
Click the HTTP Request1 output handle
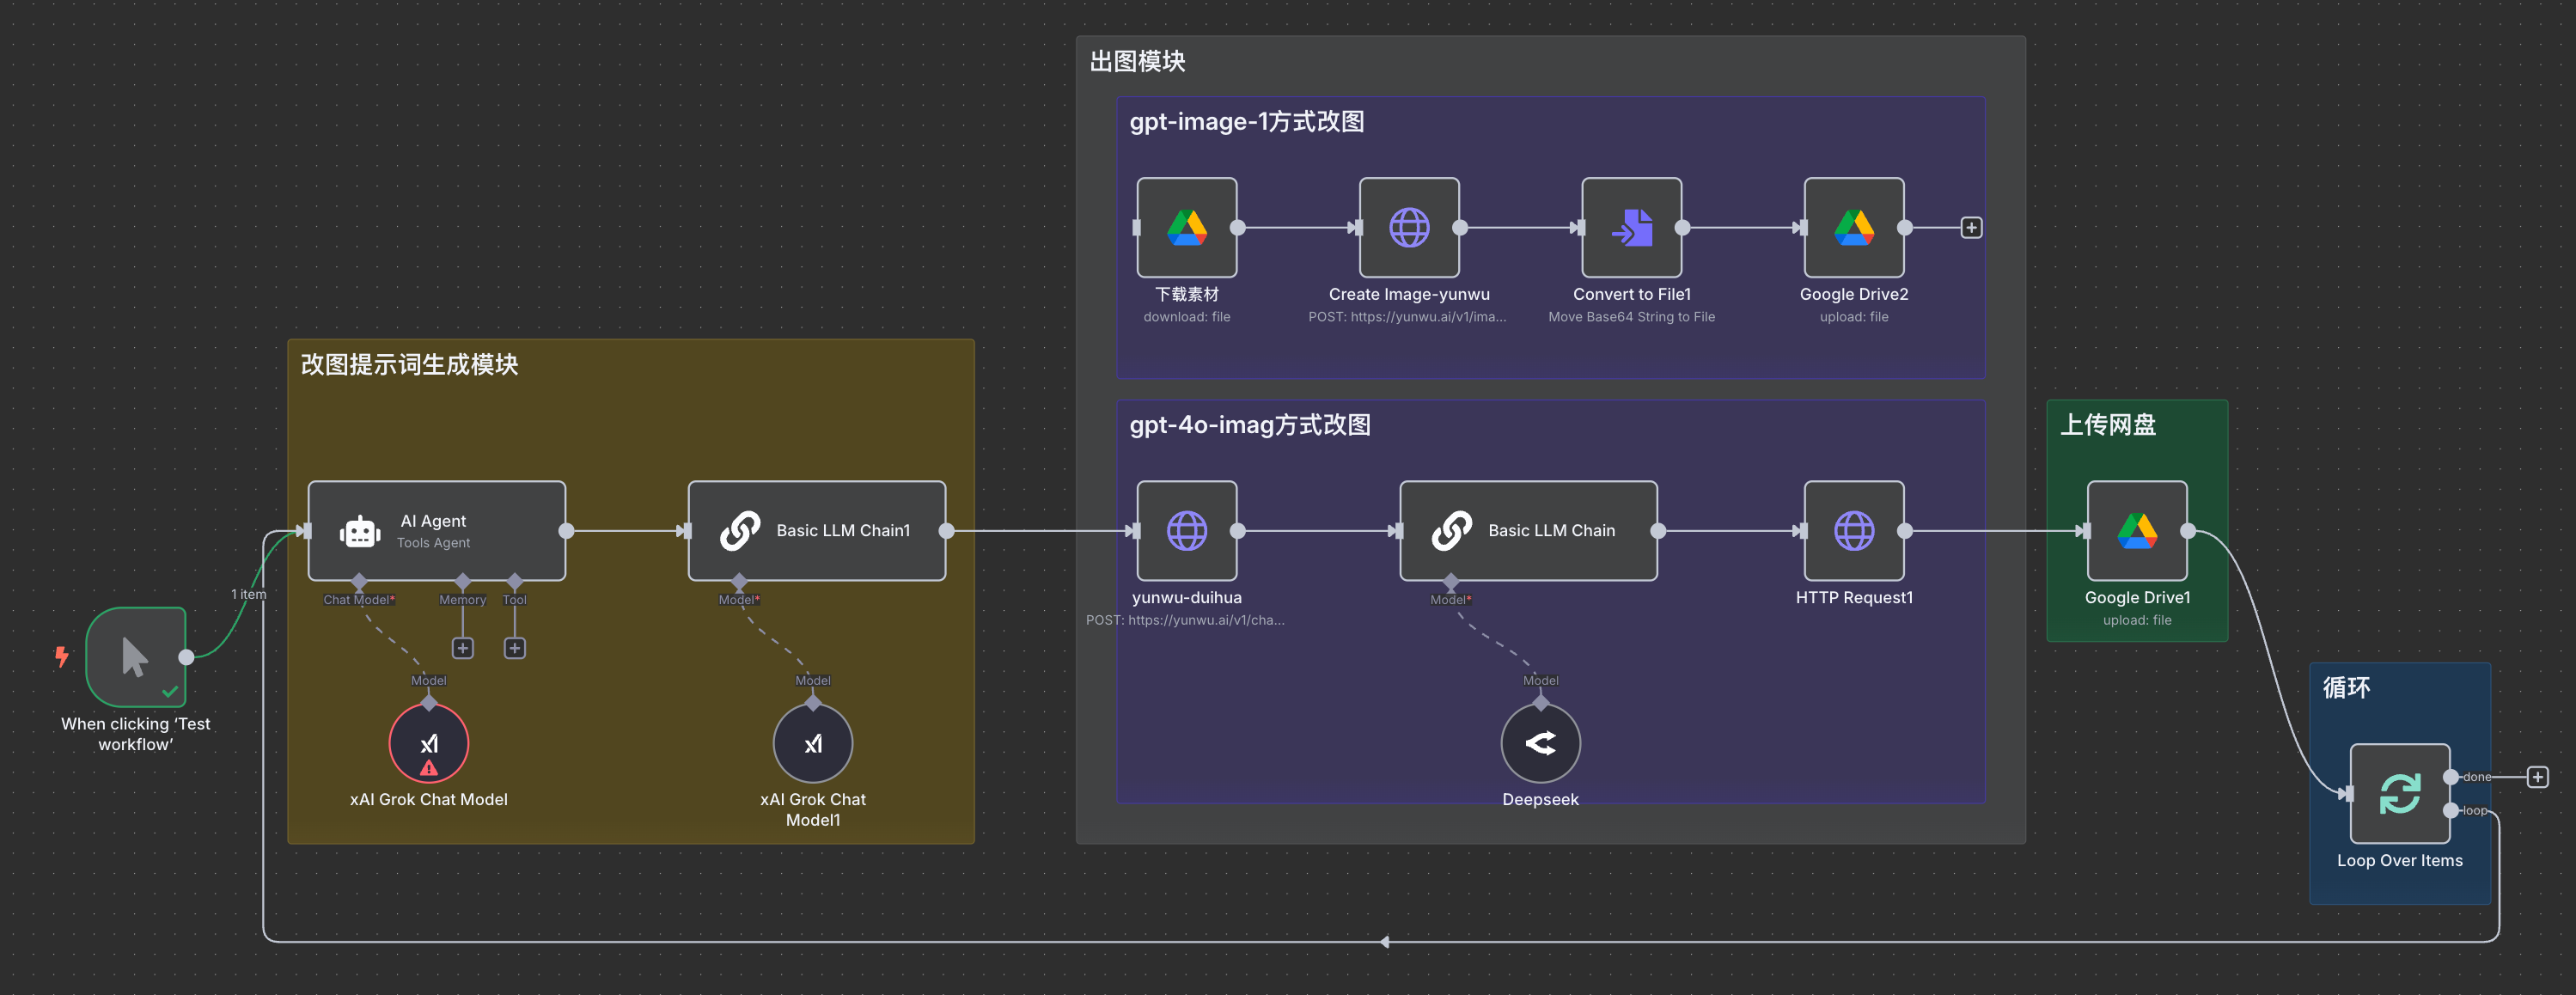(1905, 531)
